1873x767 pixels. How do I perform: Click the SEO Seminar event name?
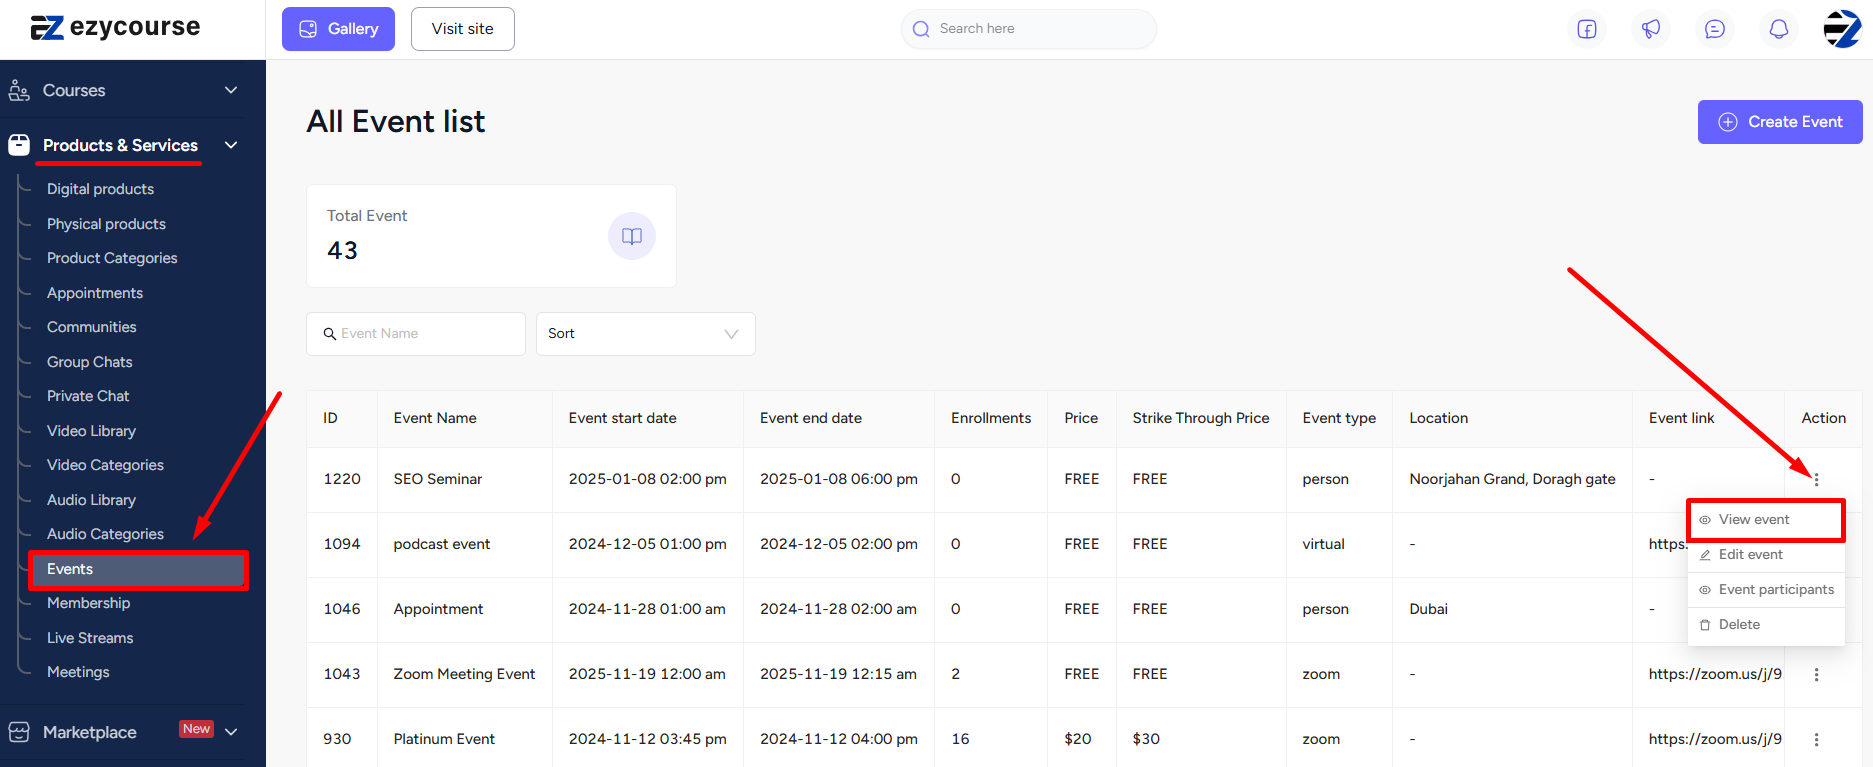(438, 479)
